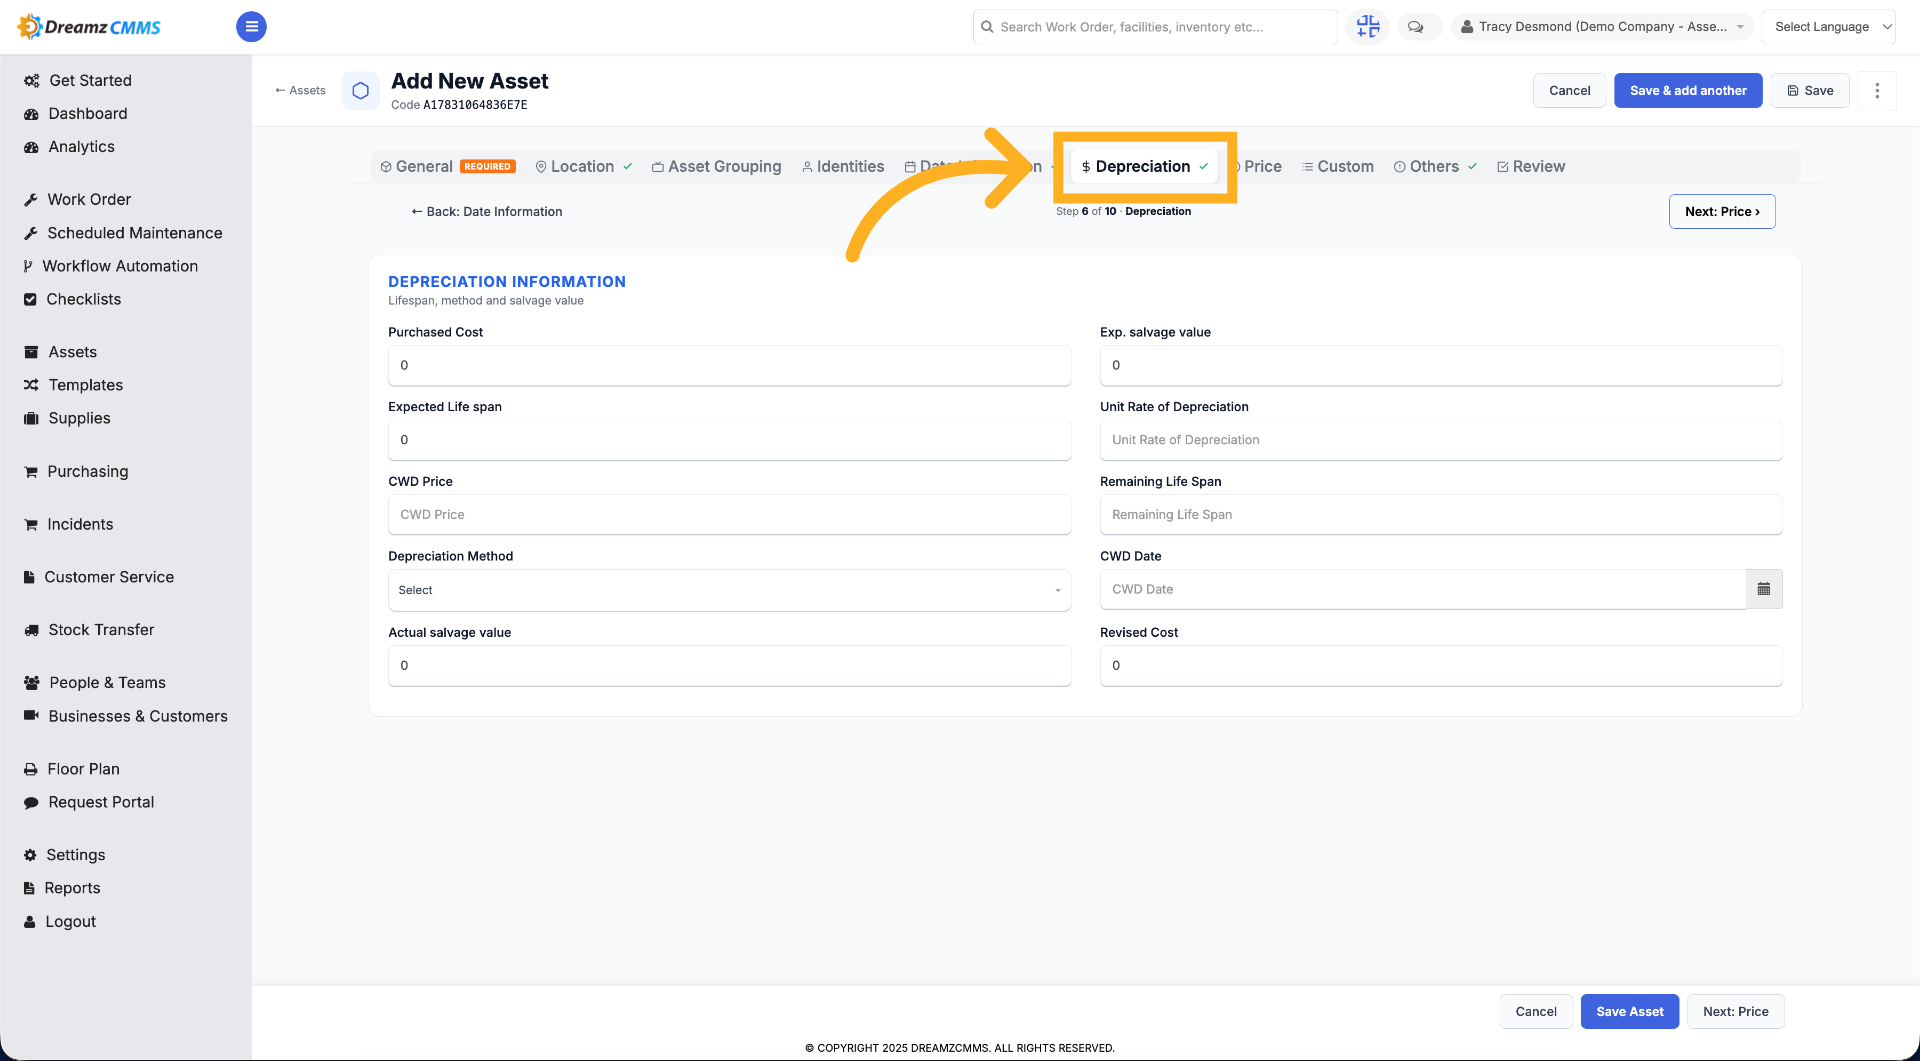Switch to the Location tab
Viewport: 1920px width, 1061px height.
point(584,167)
